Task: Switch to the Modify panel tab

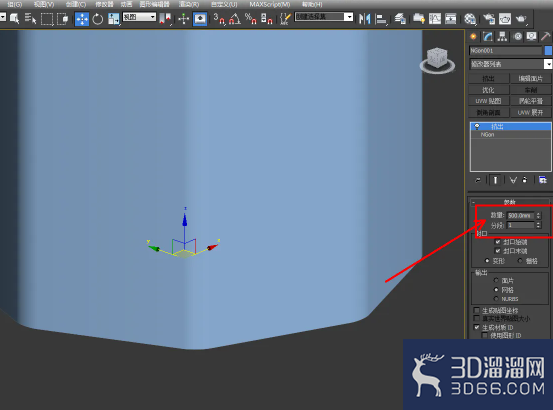Action: tap(488, 37)
